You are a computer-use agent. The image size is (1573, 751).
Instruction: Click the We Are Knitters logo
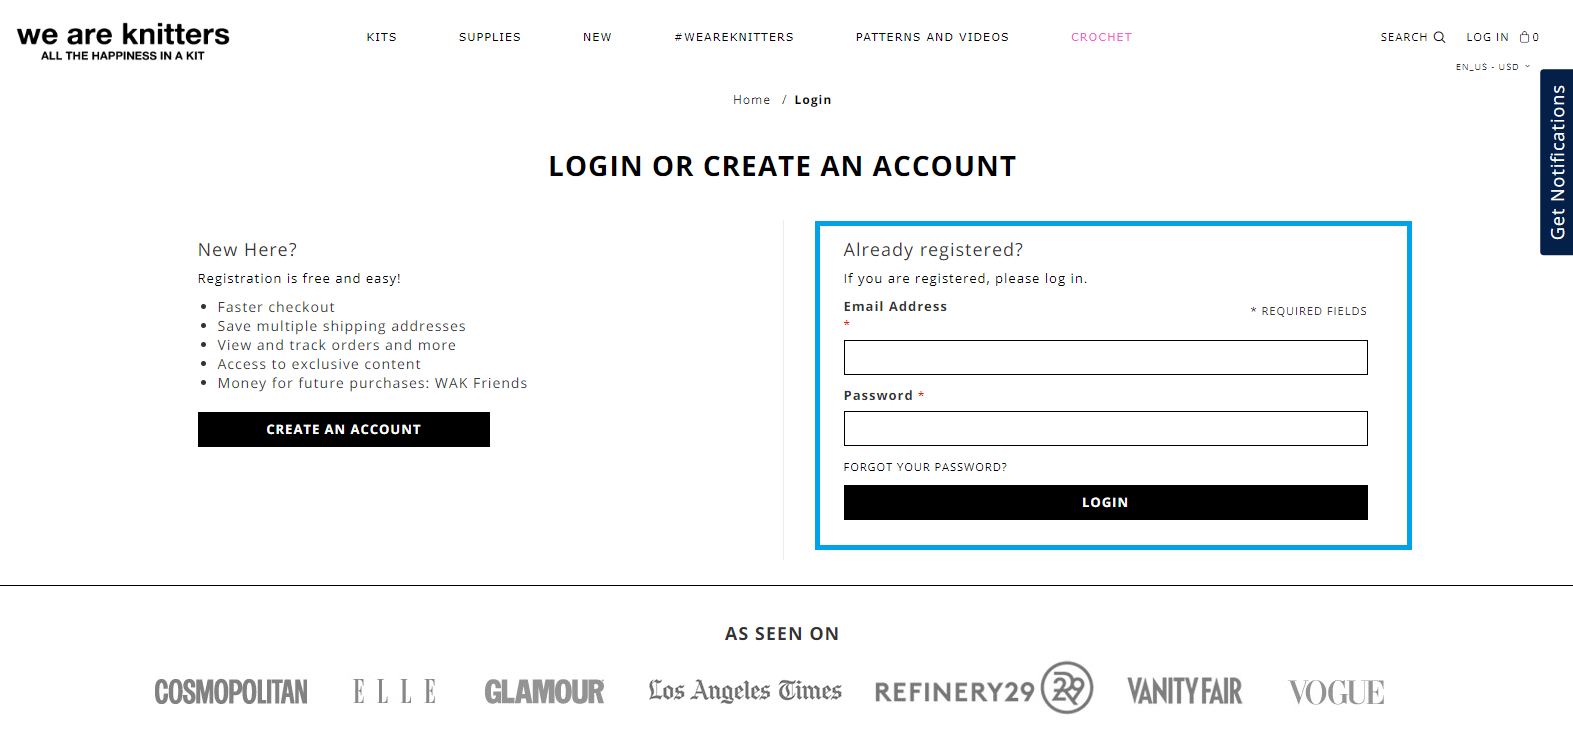click(123, 42)
